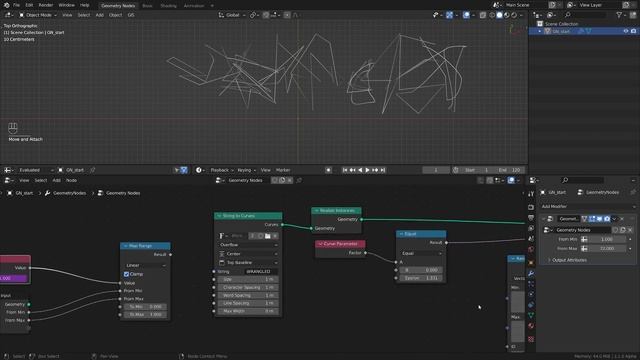Toggle Clamp checkbox on Map Range node
640x360 pixels.
(127, 274)
